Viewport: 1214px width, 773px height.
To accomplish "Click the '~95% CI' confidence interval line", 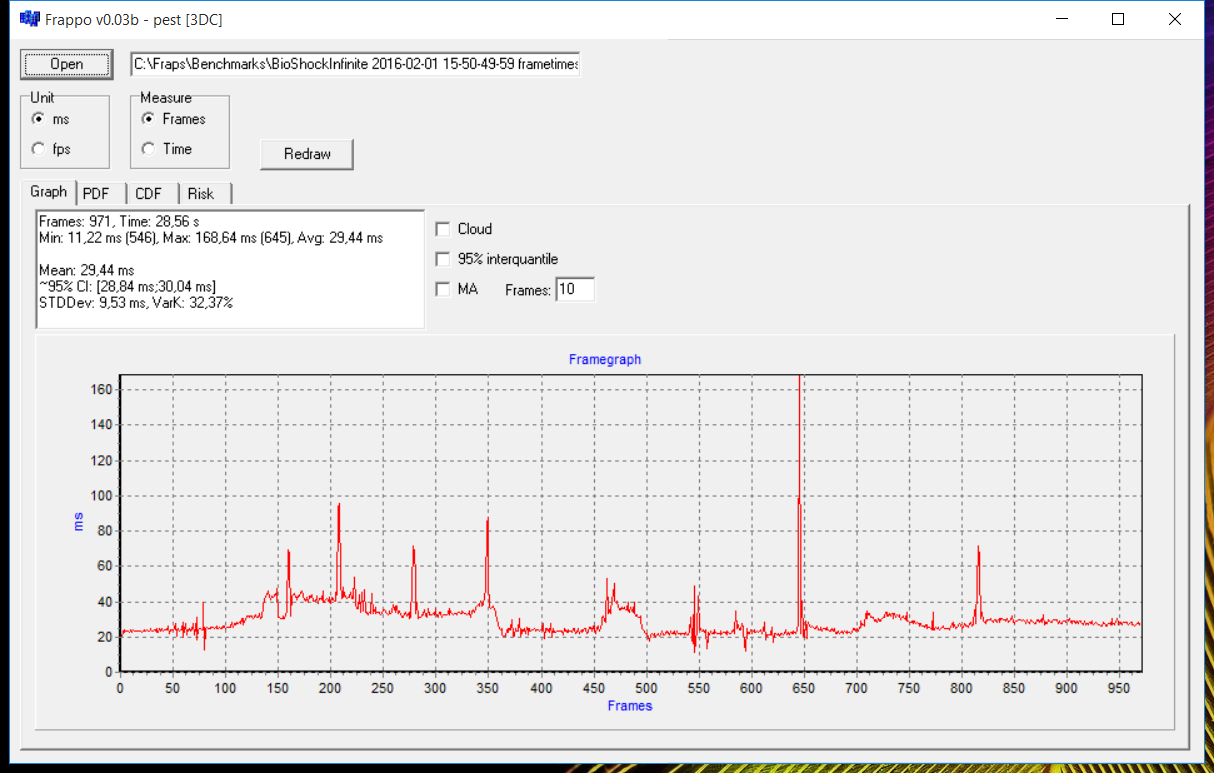I will 127,286.
